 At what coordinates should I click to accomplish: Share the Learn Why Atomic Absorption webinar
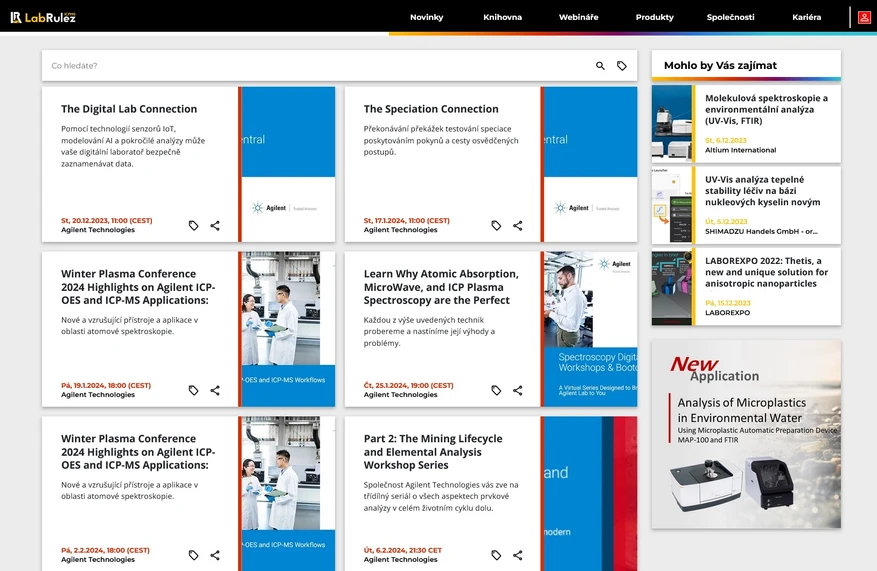(517, 390)
